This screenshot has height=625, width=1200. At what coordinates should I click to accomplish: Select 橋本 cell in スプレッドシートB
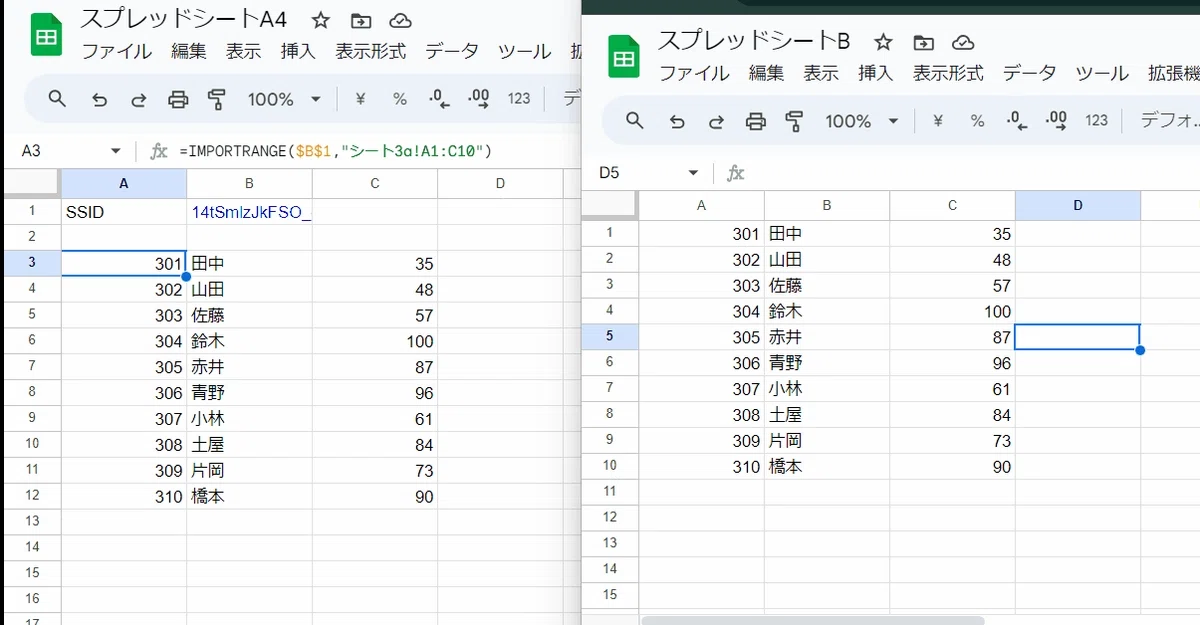[826, 466]
